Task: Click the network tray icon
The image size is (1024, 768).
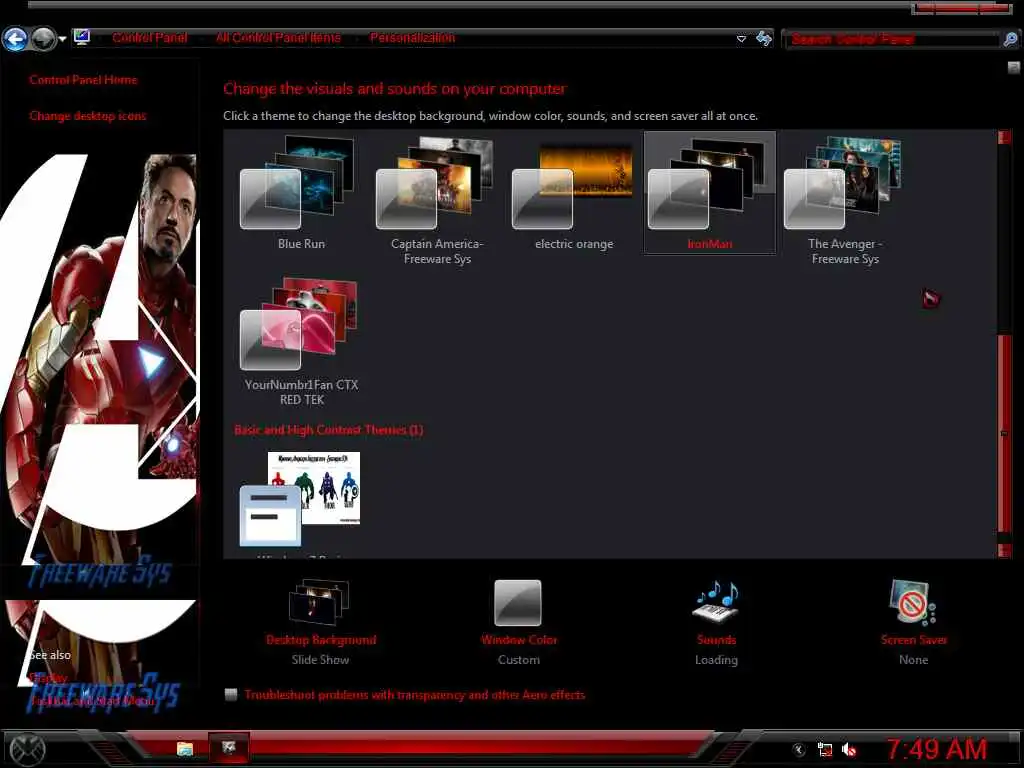Action: pos(825,750)
